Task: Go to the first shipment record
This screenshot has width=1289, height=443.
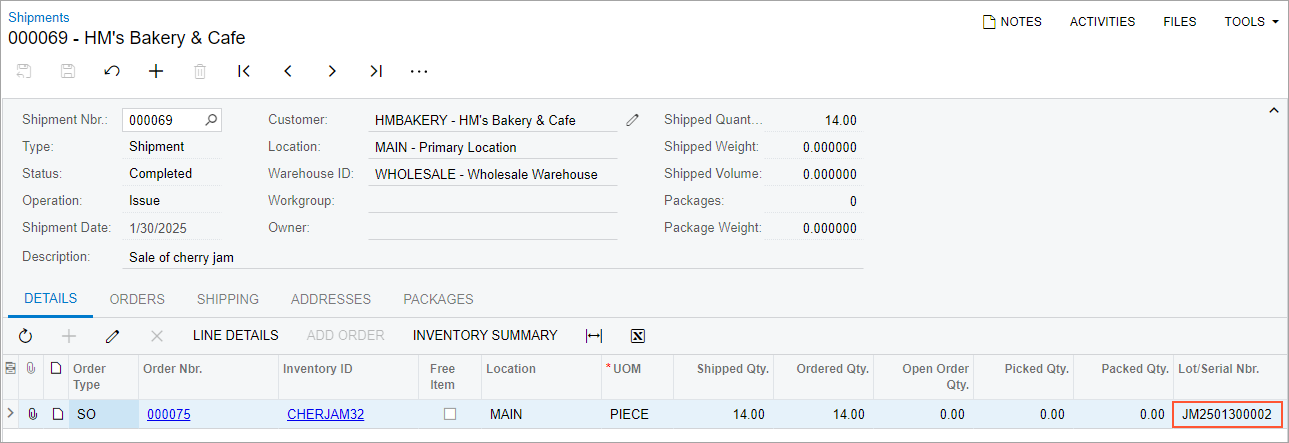Action: click(x=244, y=71)
